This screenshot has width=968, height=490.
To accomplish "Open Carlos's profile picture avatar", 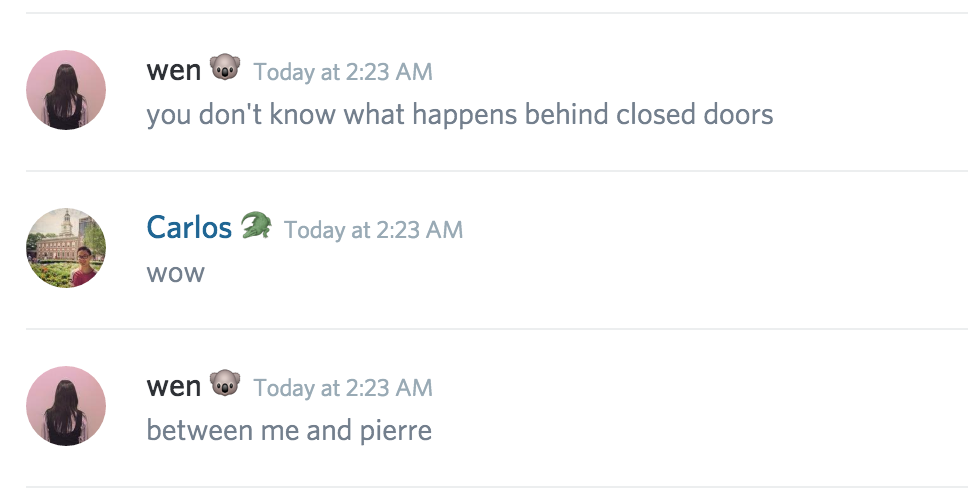I will 66,248.
